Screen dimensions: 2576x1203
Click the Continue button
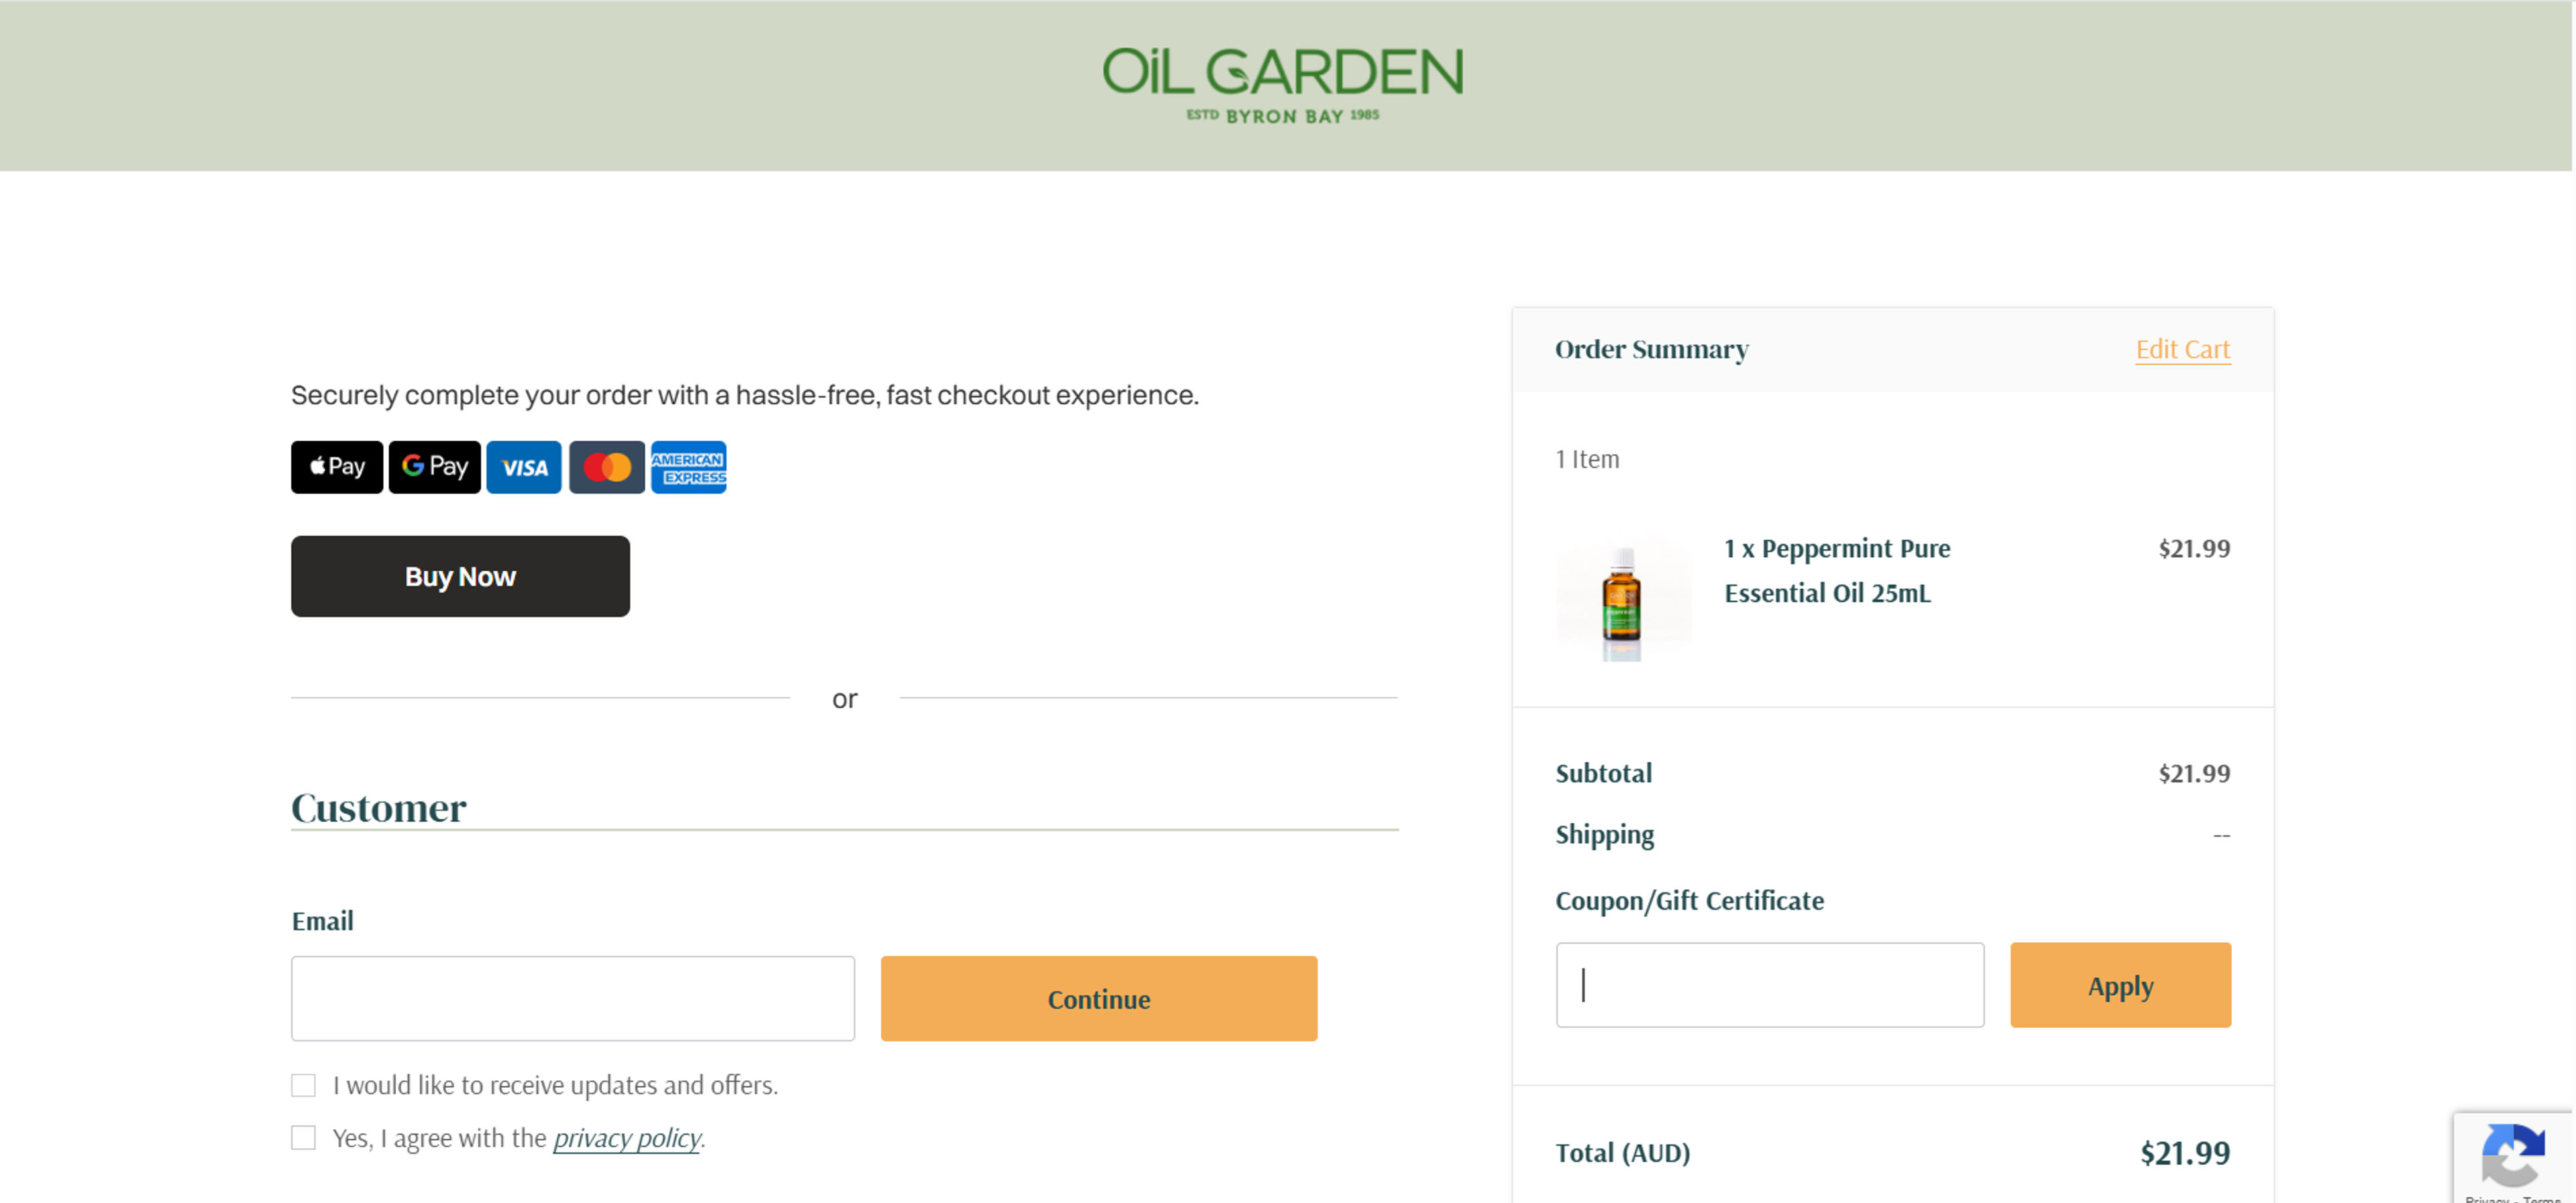point(1099,999)
